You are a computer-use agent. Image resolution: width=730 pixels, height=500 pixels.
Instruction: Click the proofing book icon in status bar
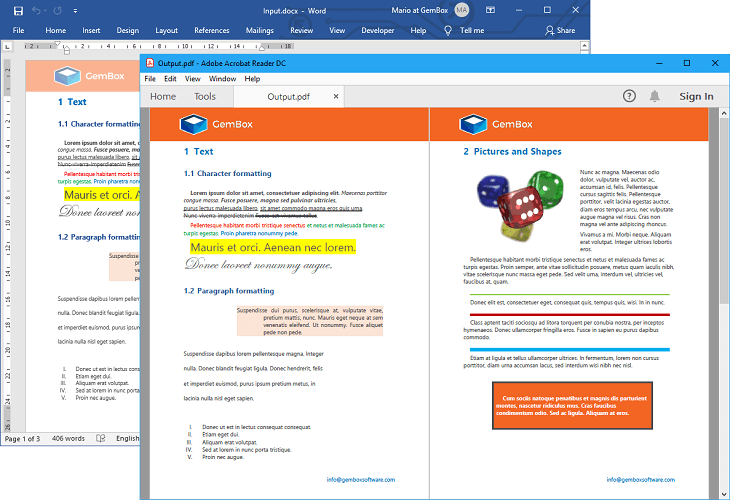(102, 439)
